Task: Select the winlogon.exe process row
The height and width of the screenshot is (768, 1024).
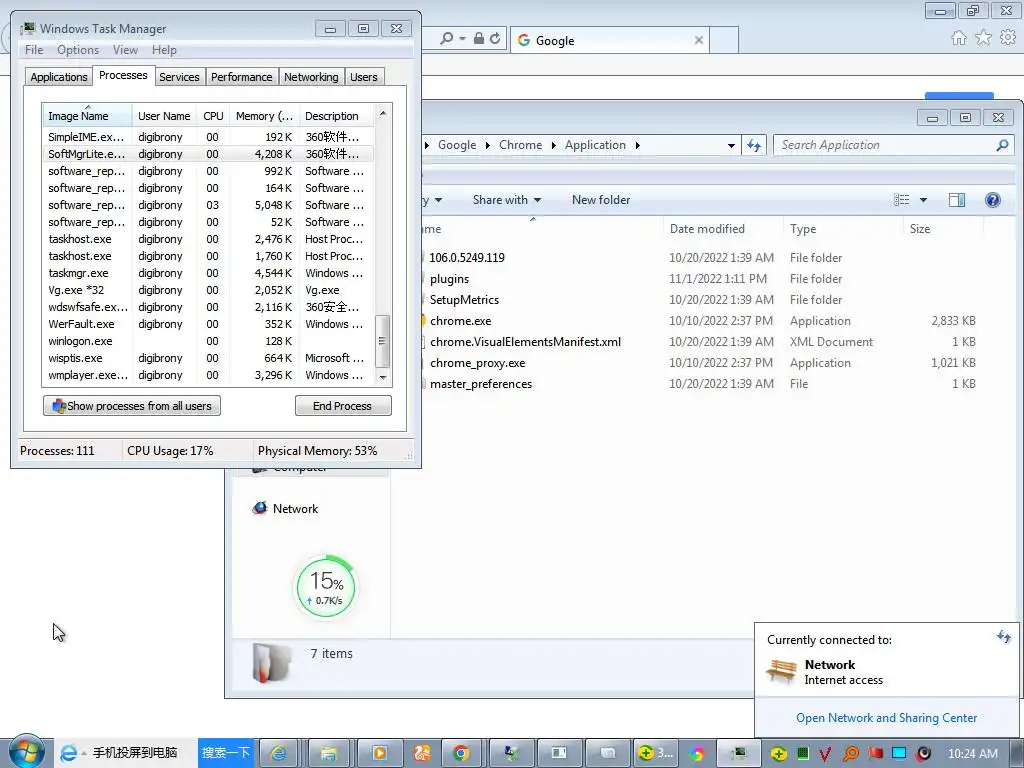Action: (x=208, y=341)
